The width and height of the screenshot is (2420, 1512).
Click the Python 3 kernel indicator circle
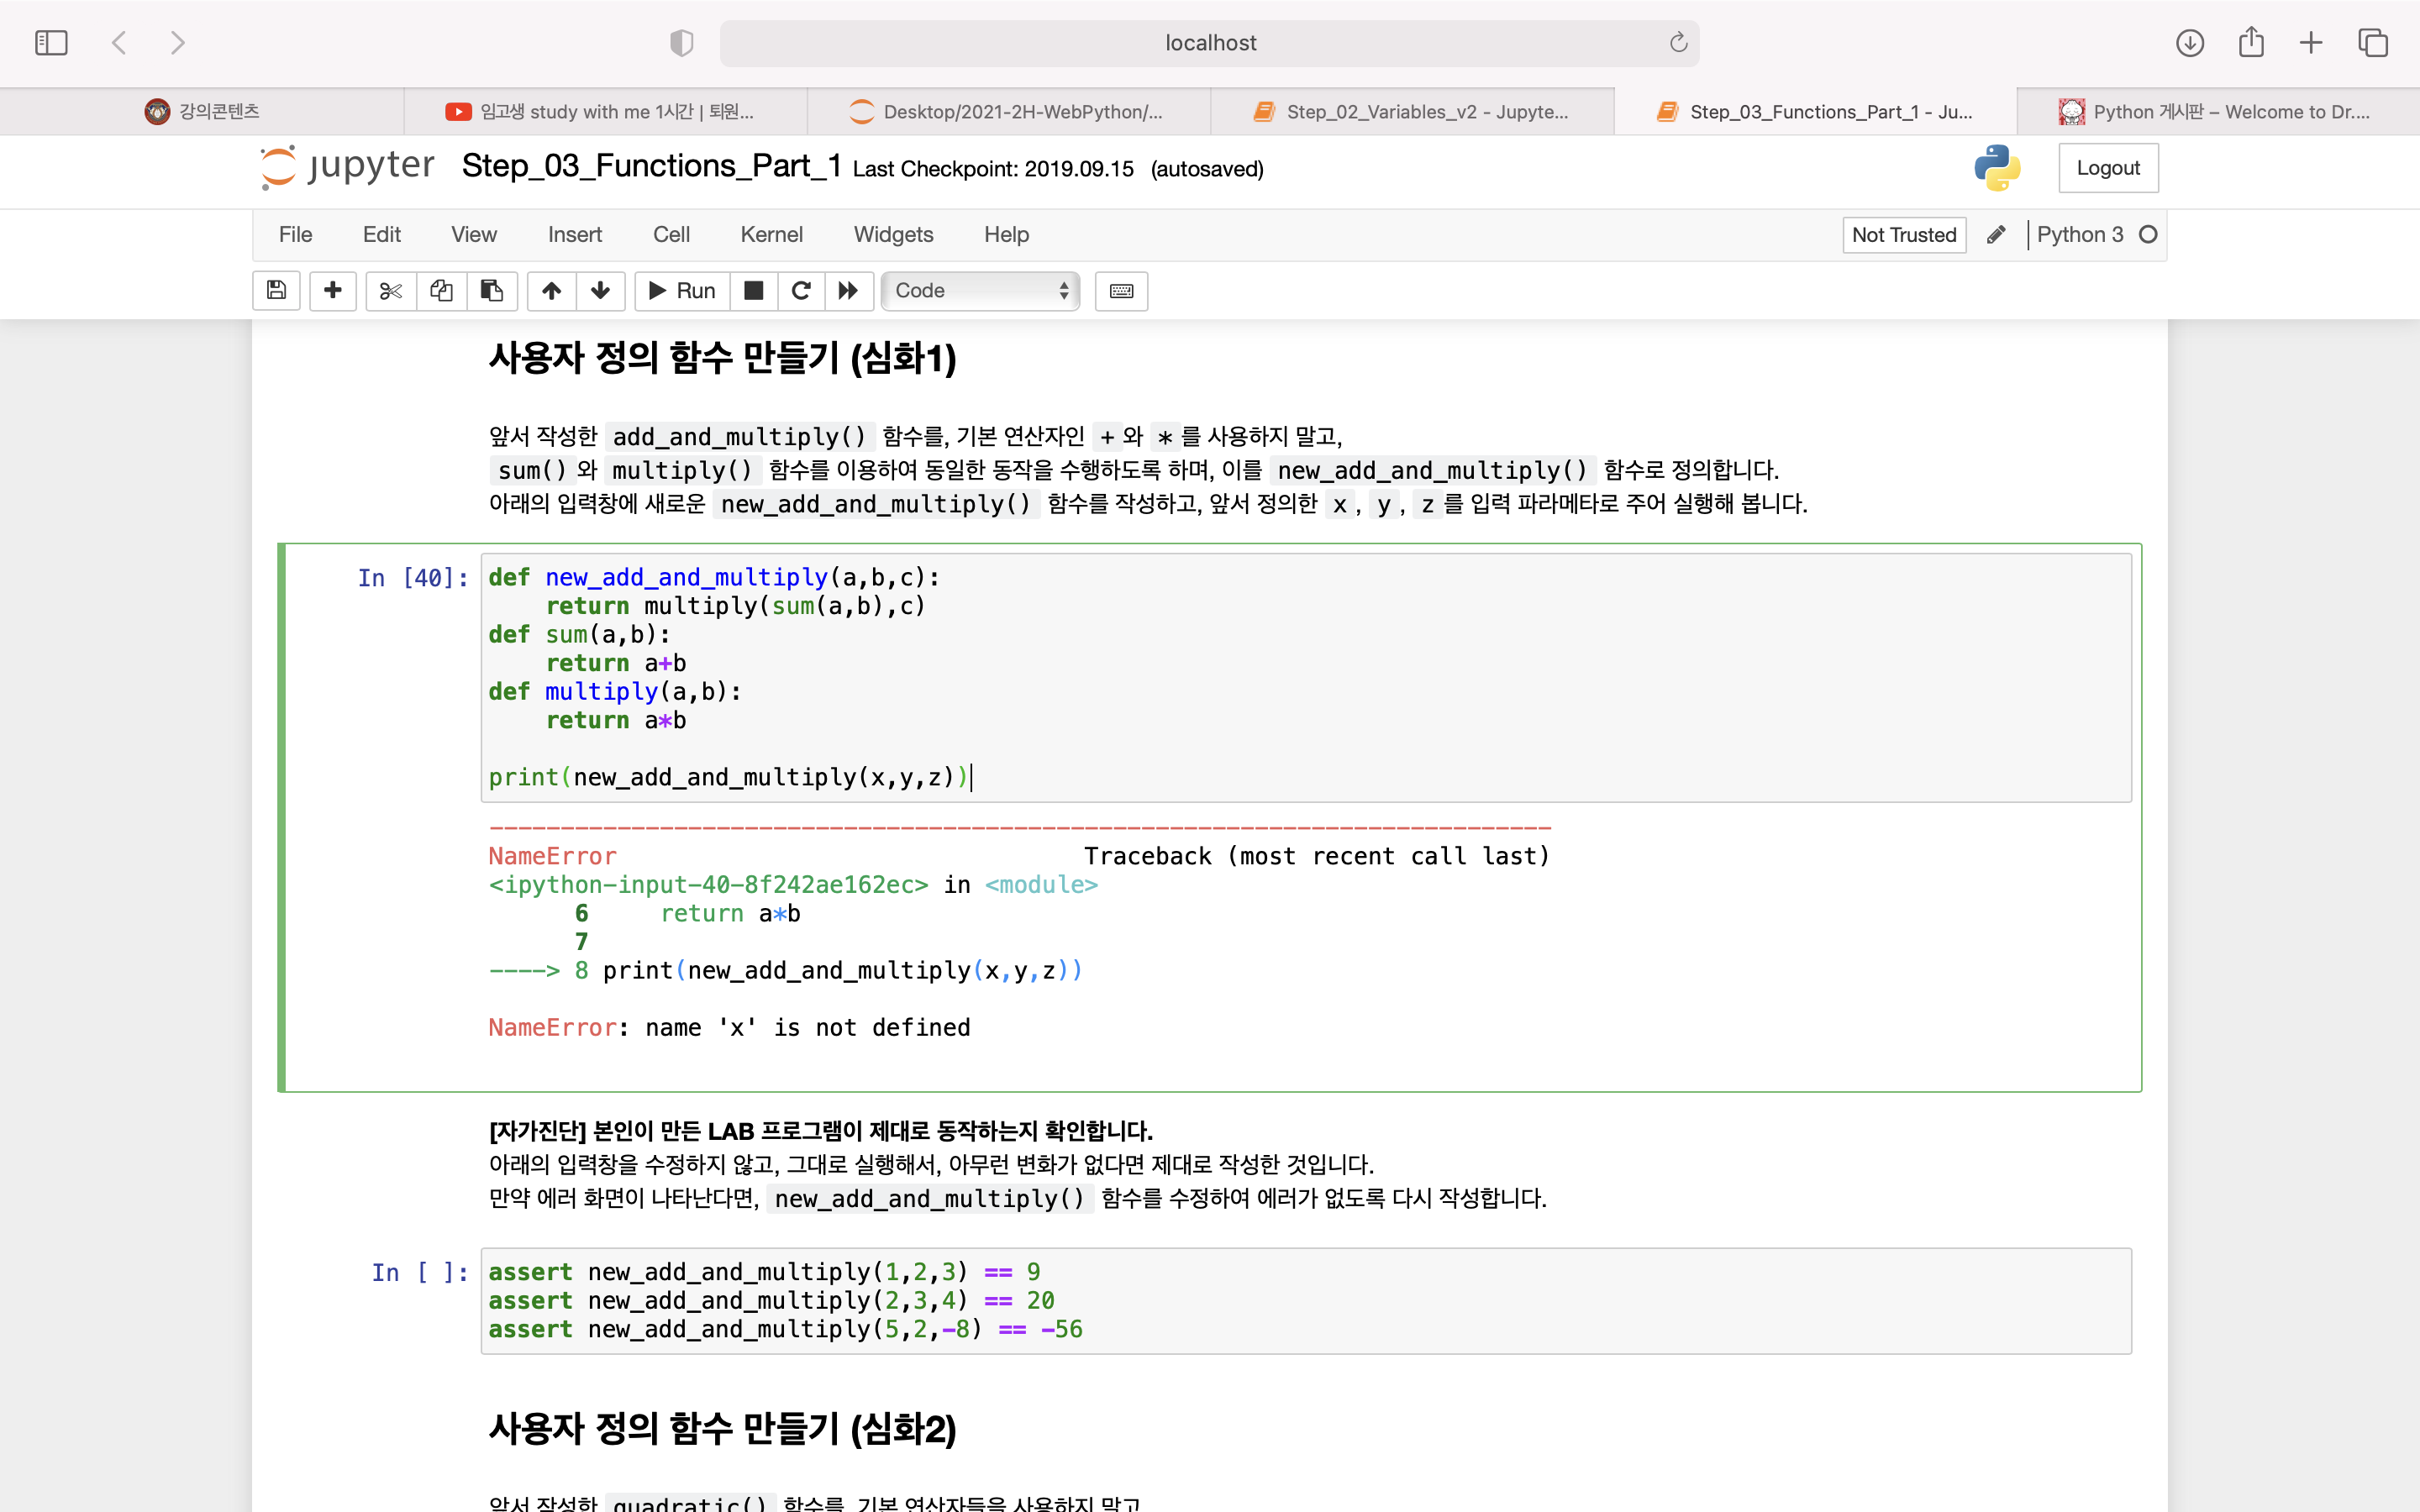2148,234
